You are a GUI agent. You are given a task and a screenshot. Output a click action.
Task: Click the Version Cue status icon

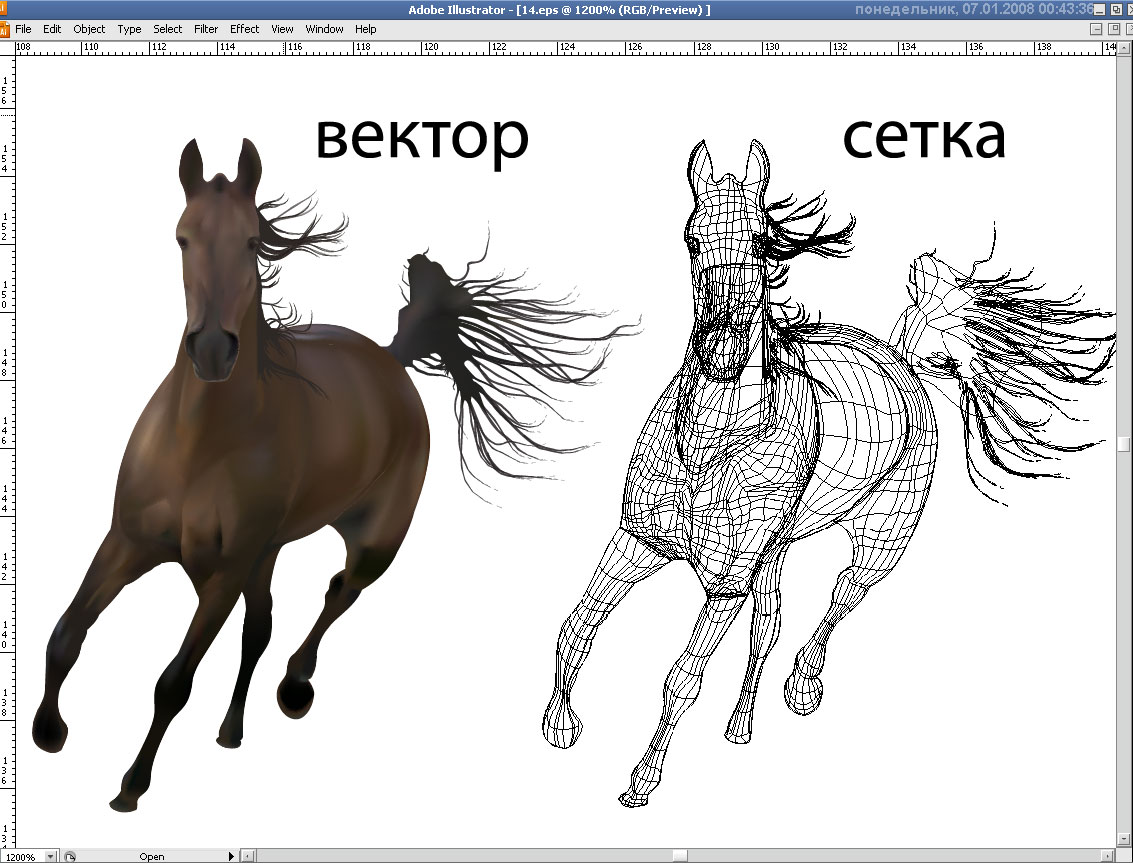(x=69, y=857)
